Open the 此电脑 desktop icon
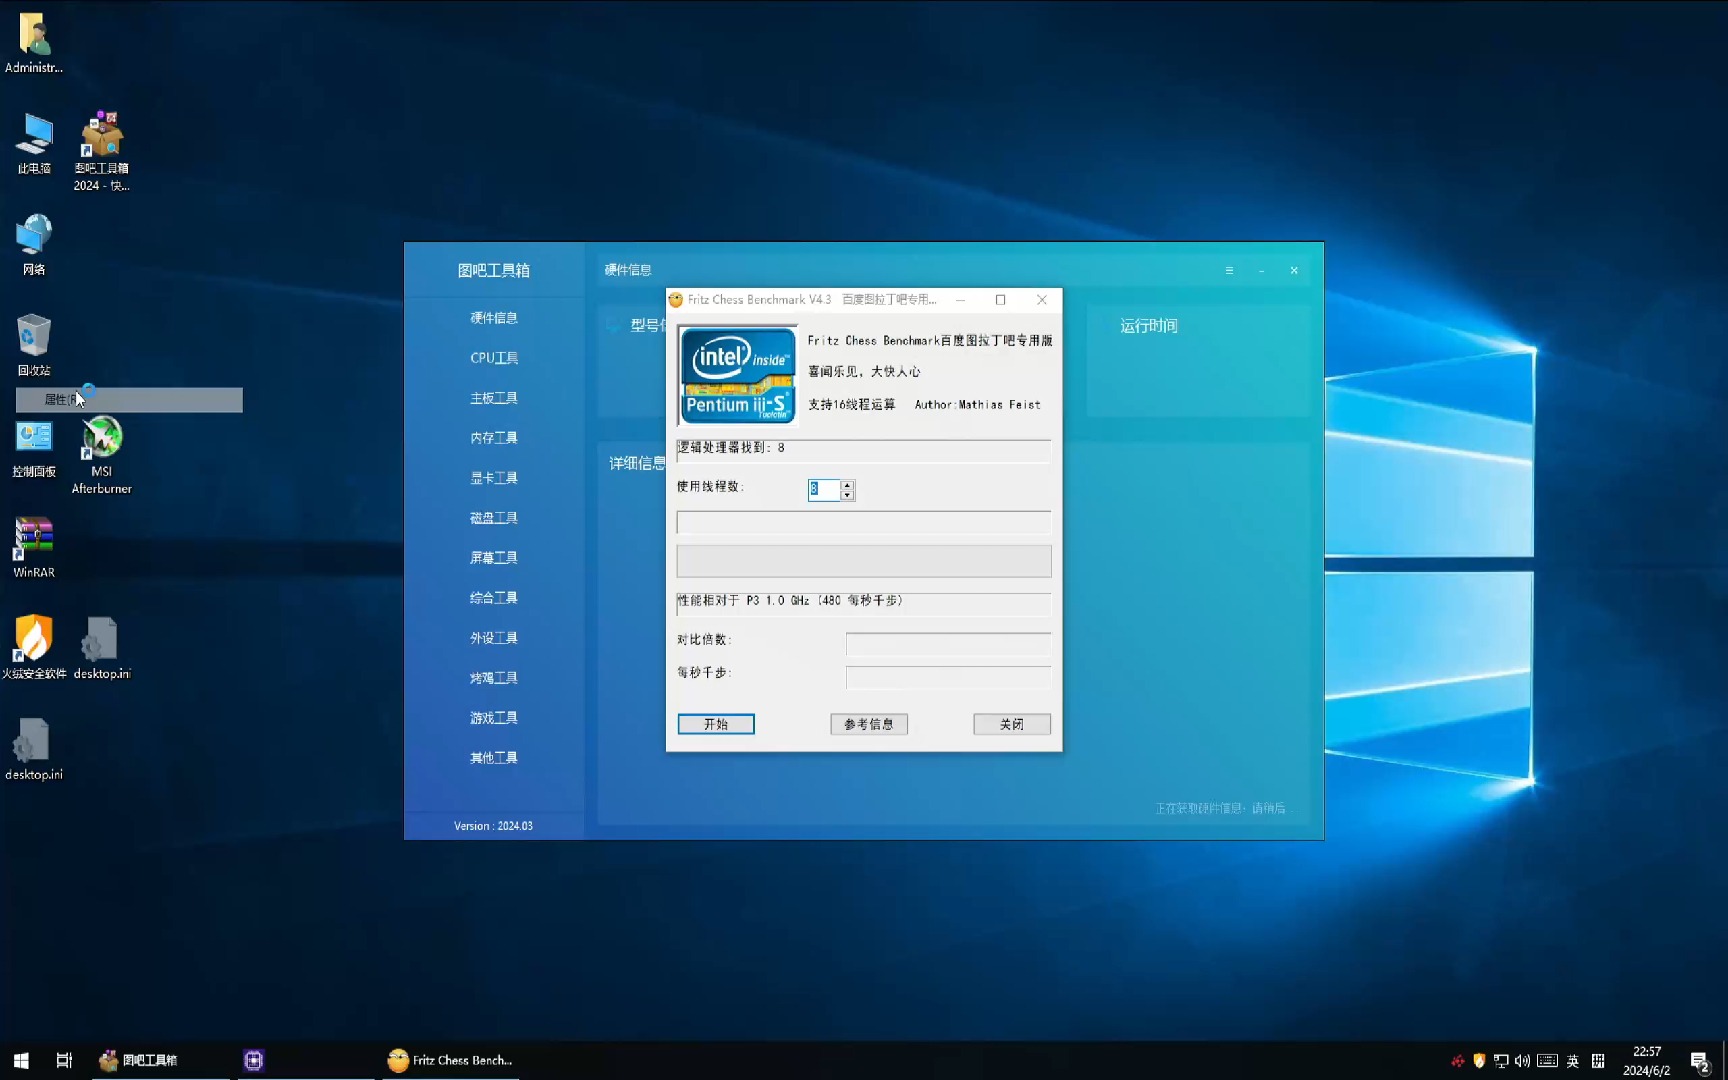Image resolution: width=1728 pixels, height=1080 pixels. [34, 143]
